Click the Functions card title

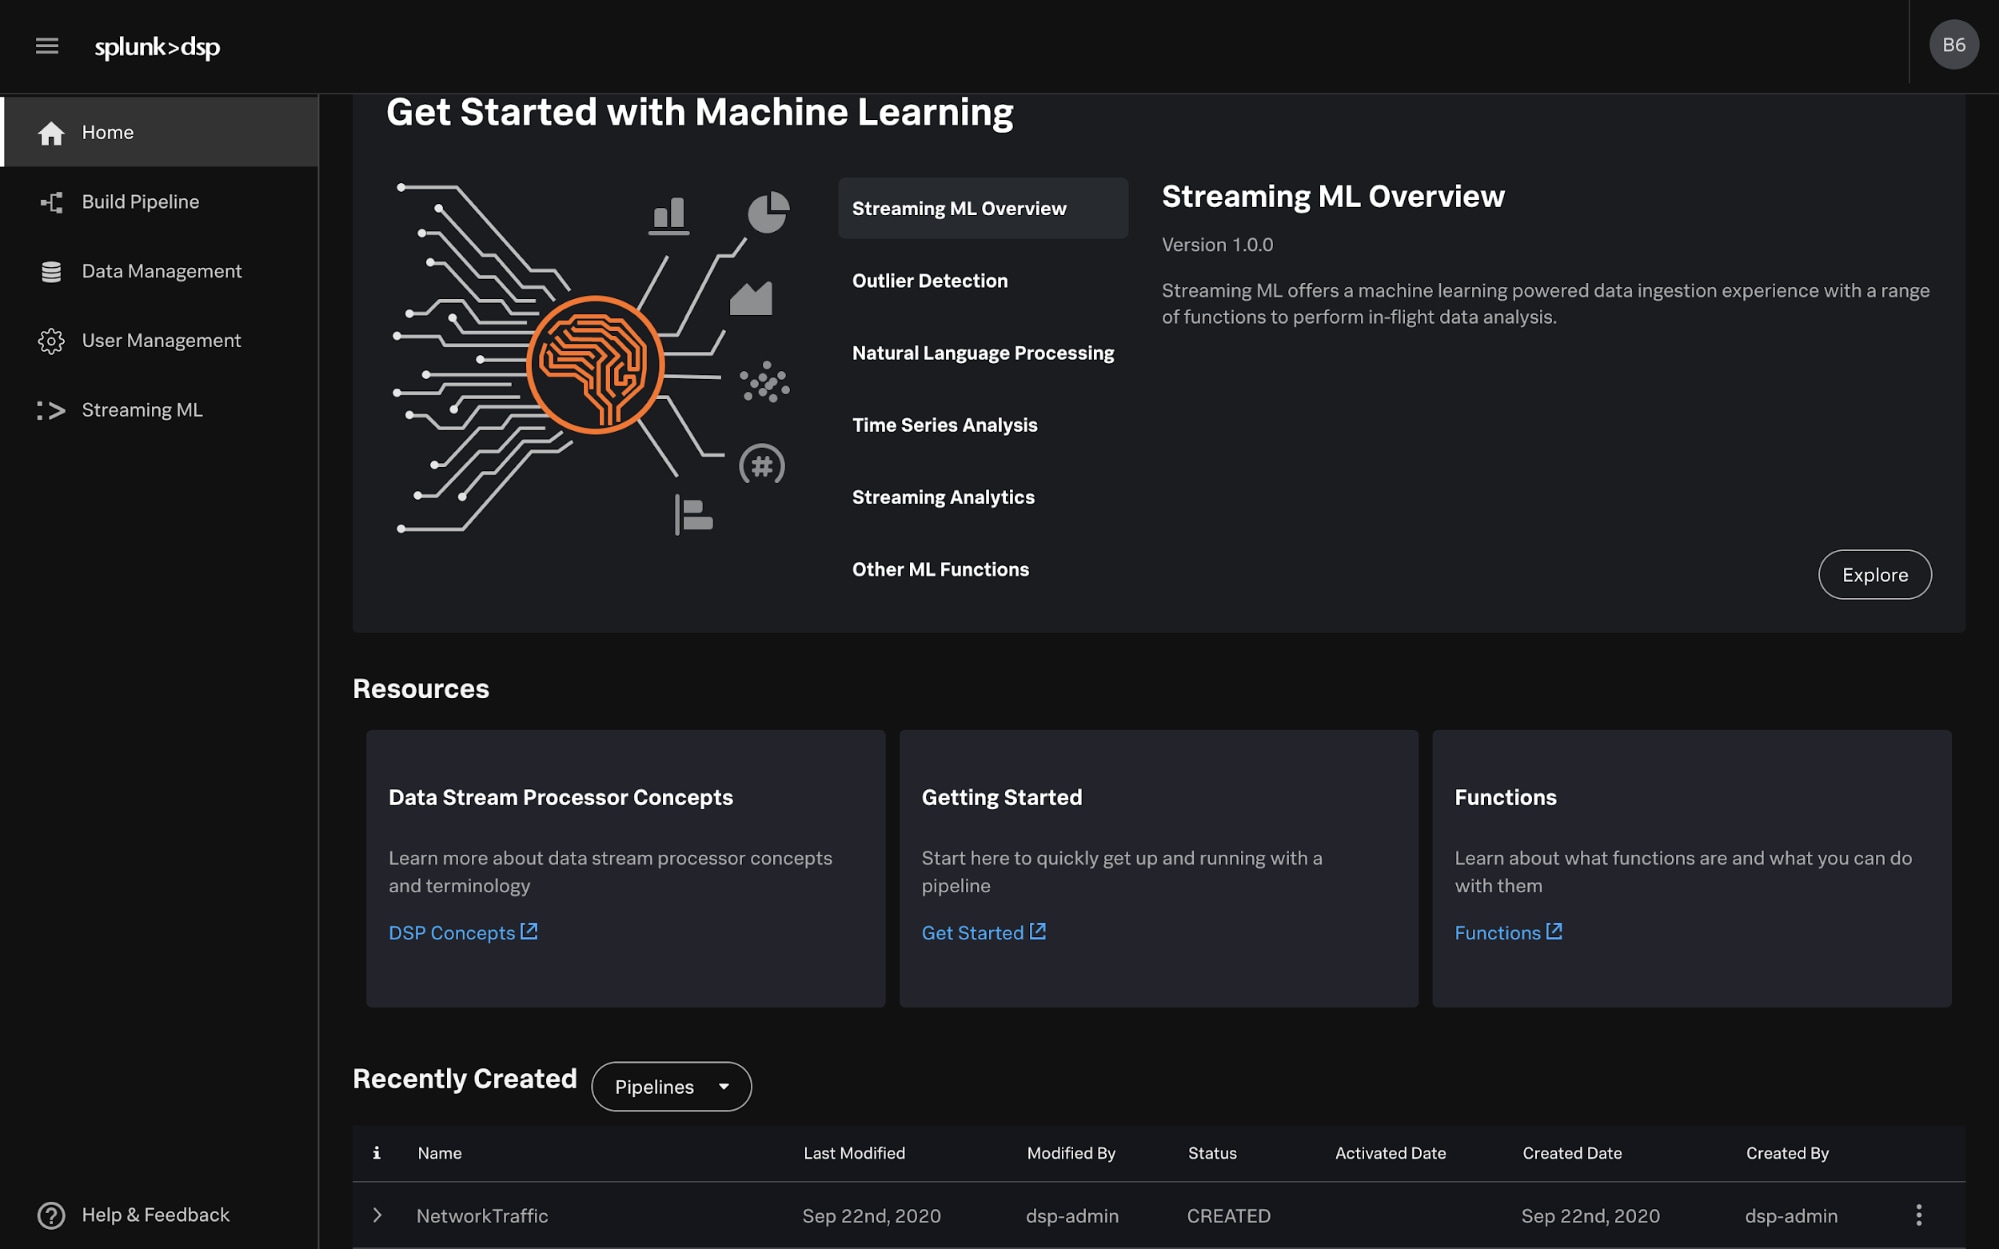[1505, 797]
